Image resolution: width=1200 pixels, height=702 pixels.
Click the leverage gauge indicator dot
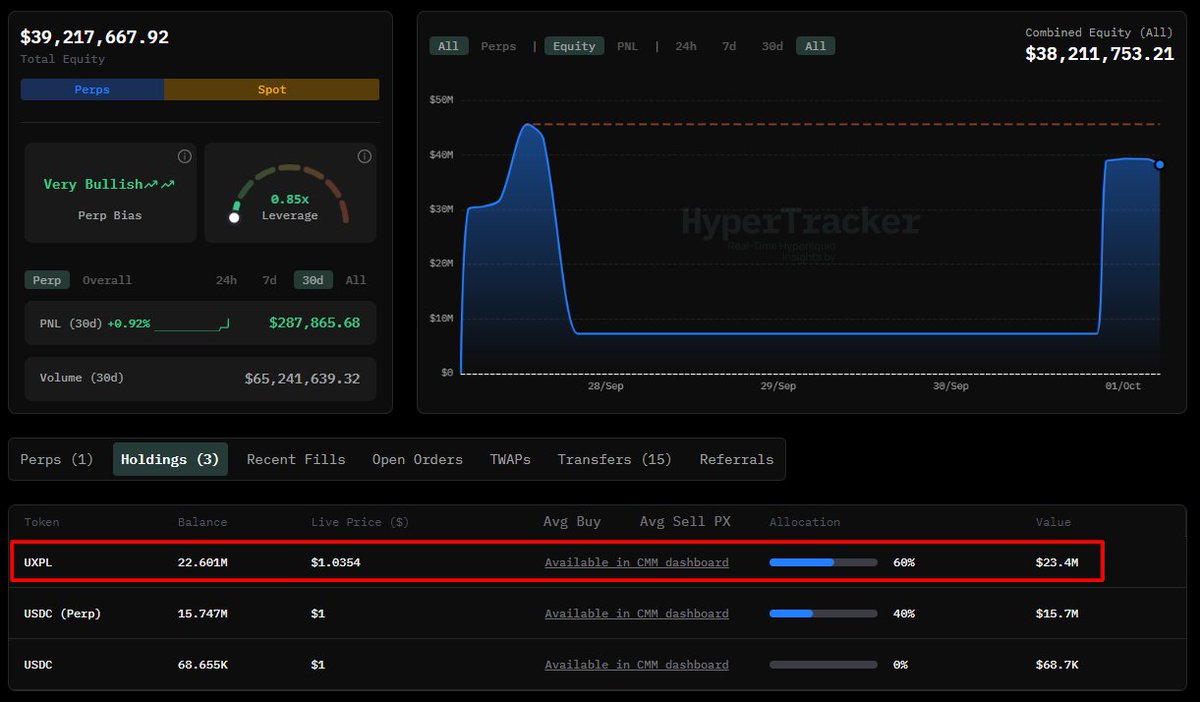tap(234, 217)
